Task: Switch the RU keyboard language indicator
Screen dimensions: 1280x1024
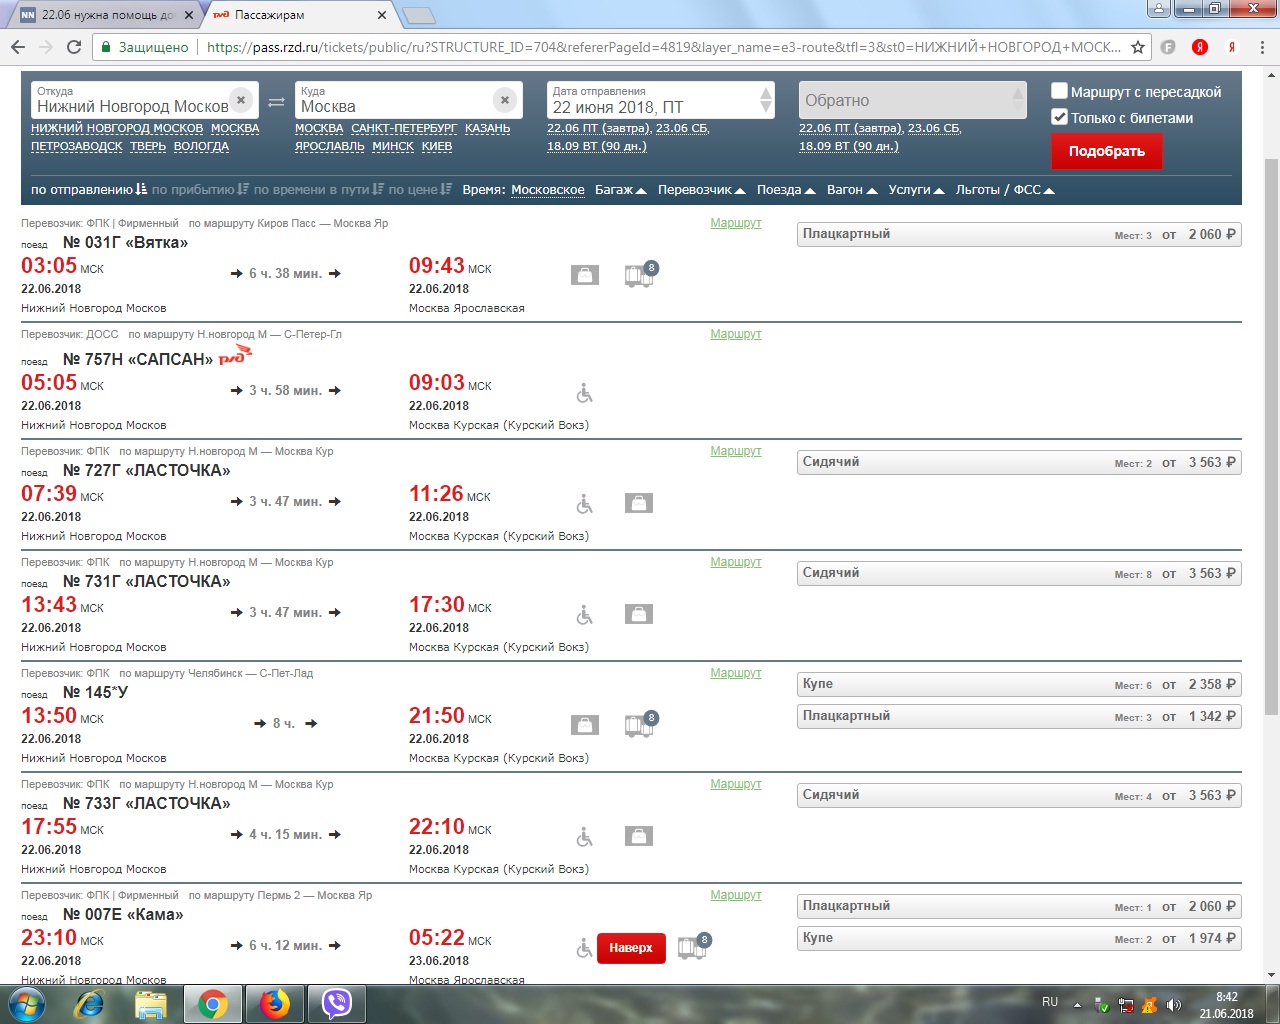Action: pyautogui.click(x=1050, y=1001)
